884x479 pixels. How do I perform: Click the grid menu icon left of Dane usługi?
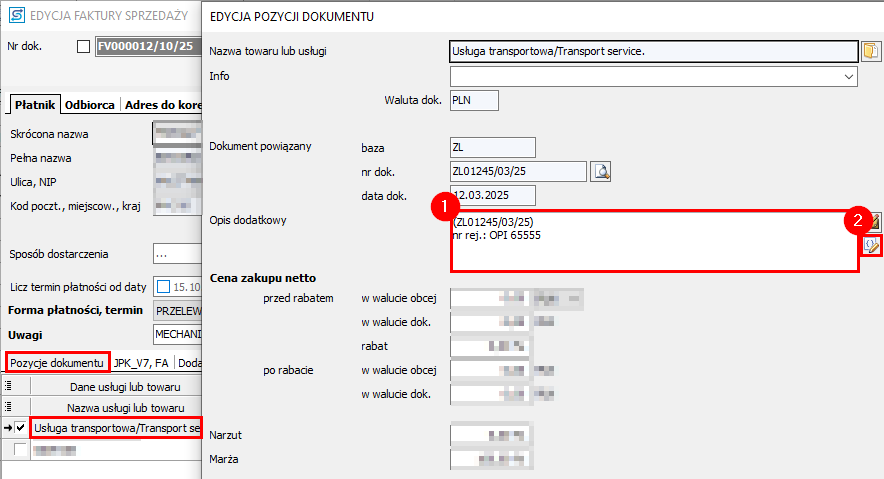(x=8, y=386)
